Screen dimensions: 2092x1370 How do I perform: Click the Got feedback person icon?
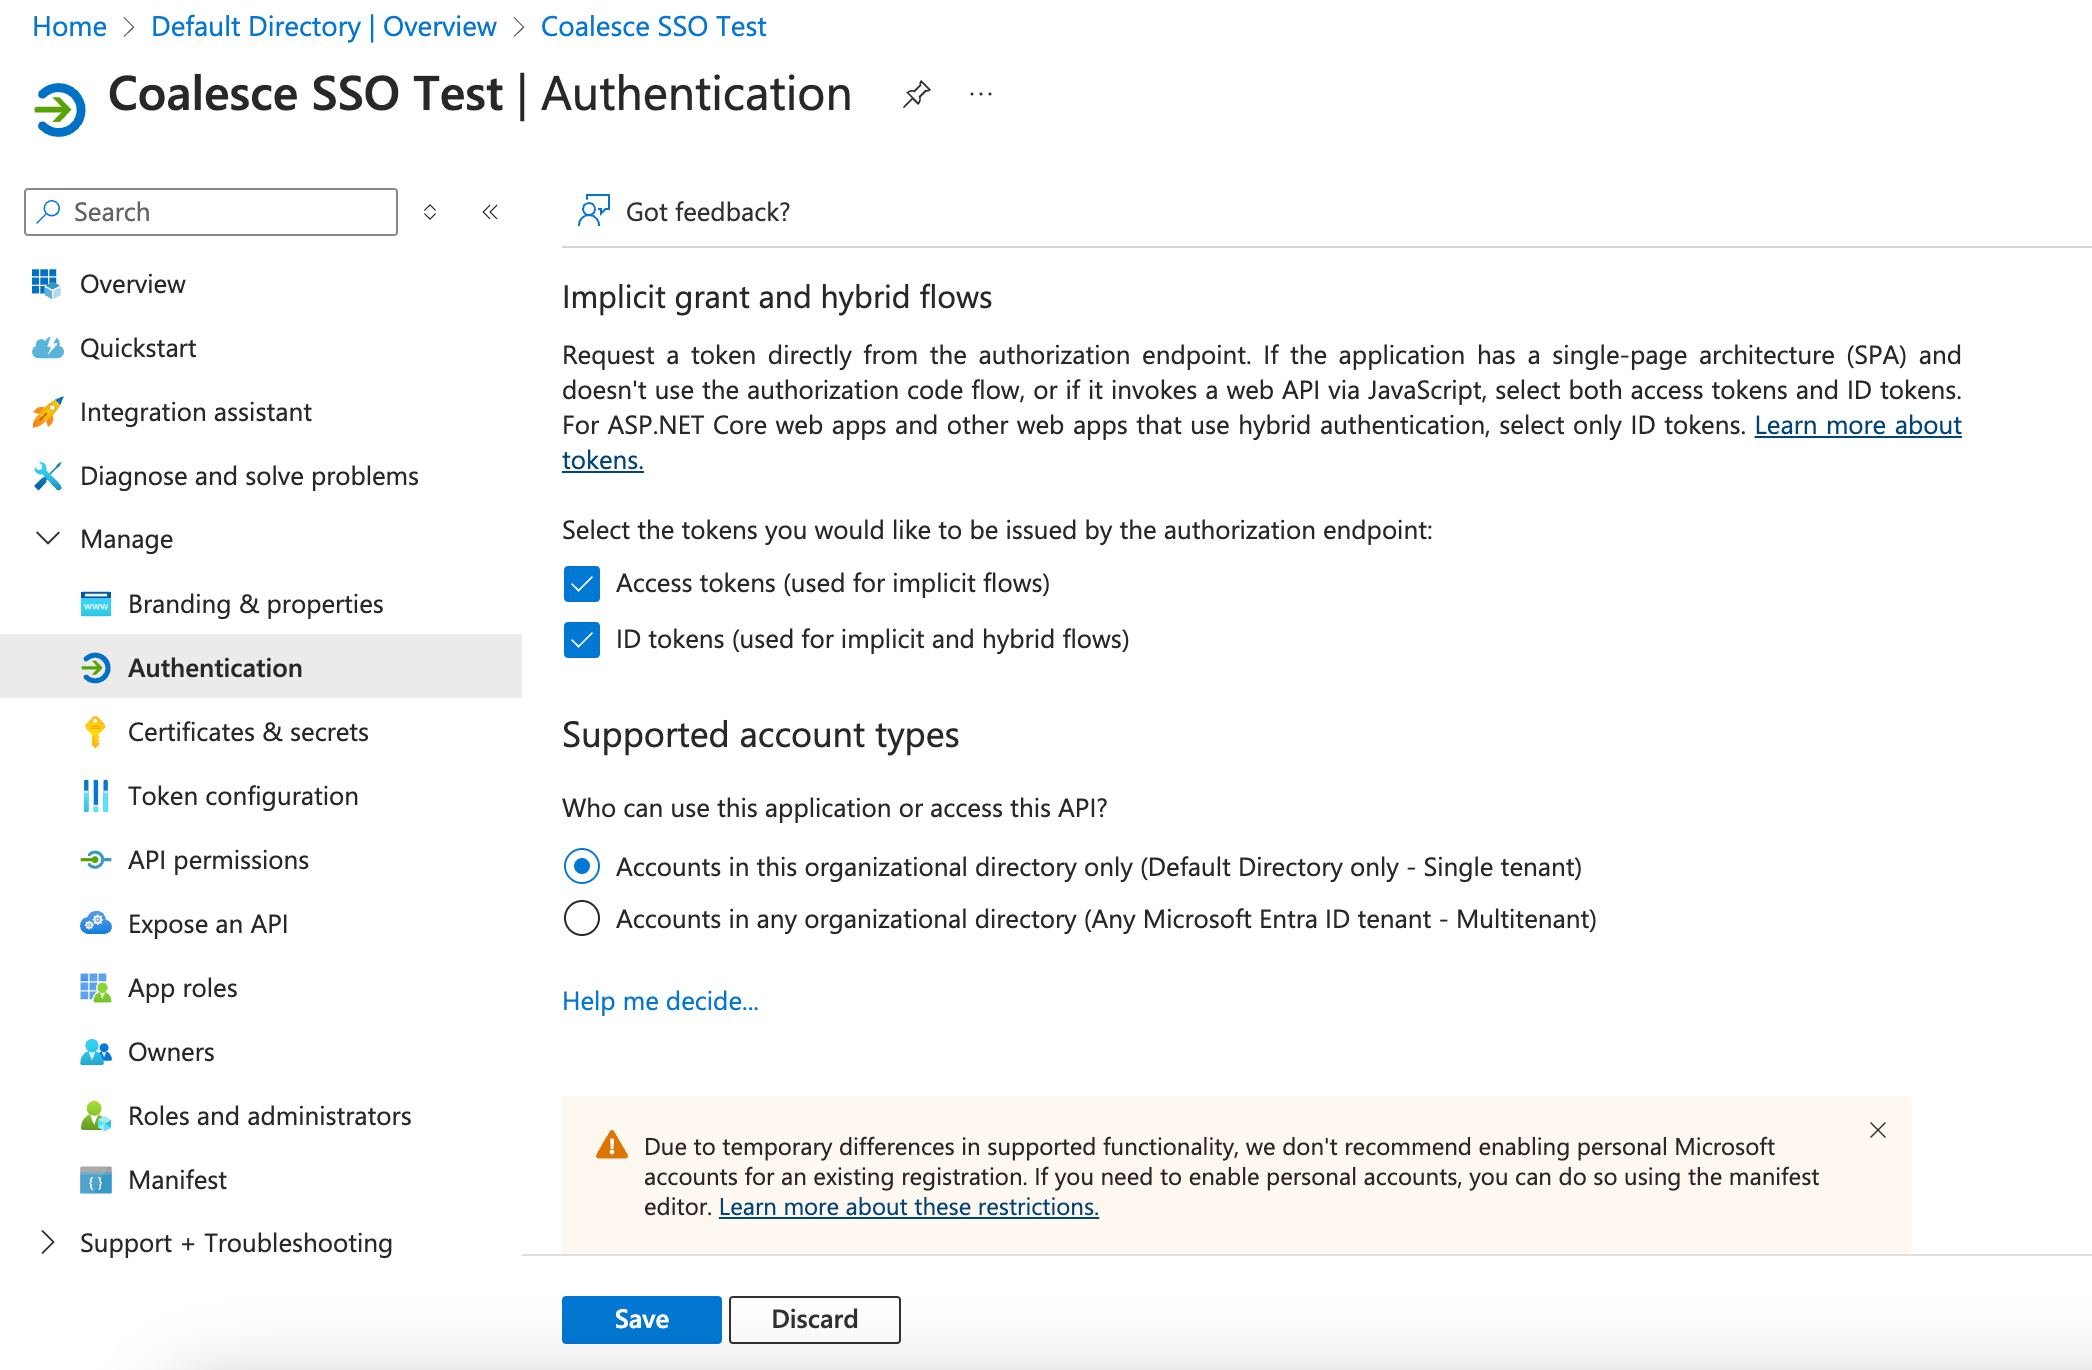[x=593, y=211]
